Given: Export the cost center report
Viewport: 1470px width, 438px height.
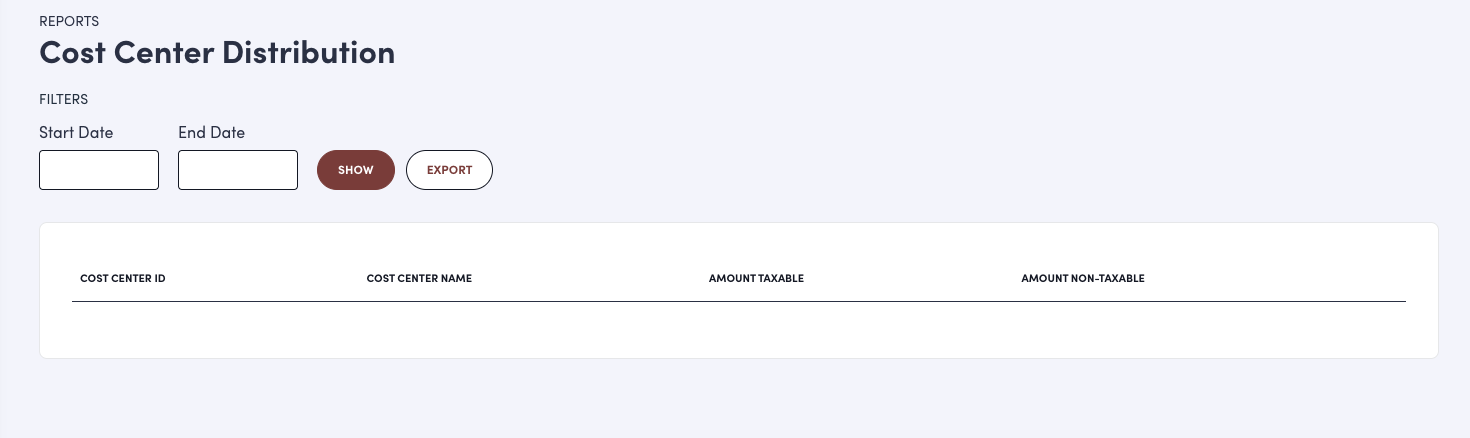Looking at the screenshot, I should (449, 170).
